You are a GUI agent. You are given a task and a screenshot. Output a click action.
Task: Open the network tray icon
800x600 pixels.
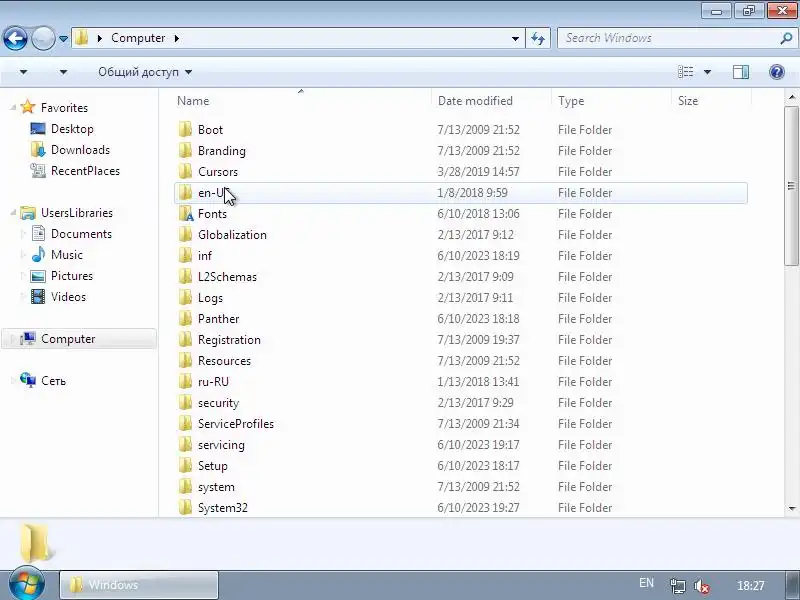[x=678, y=586]
